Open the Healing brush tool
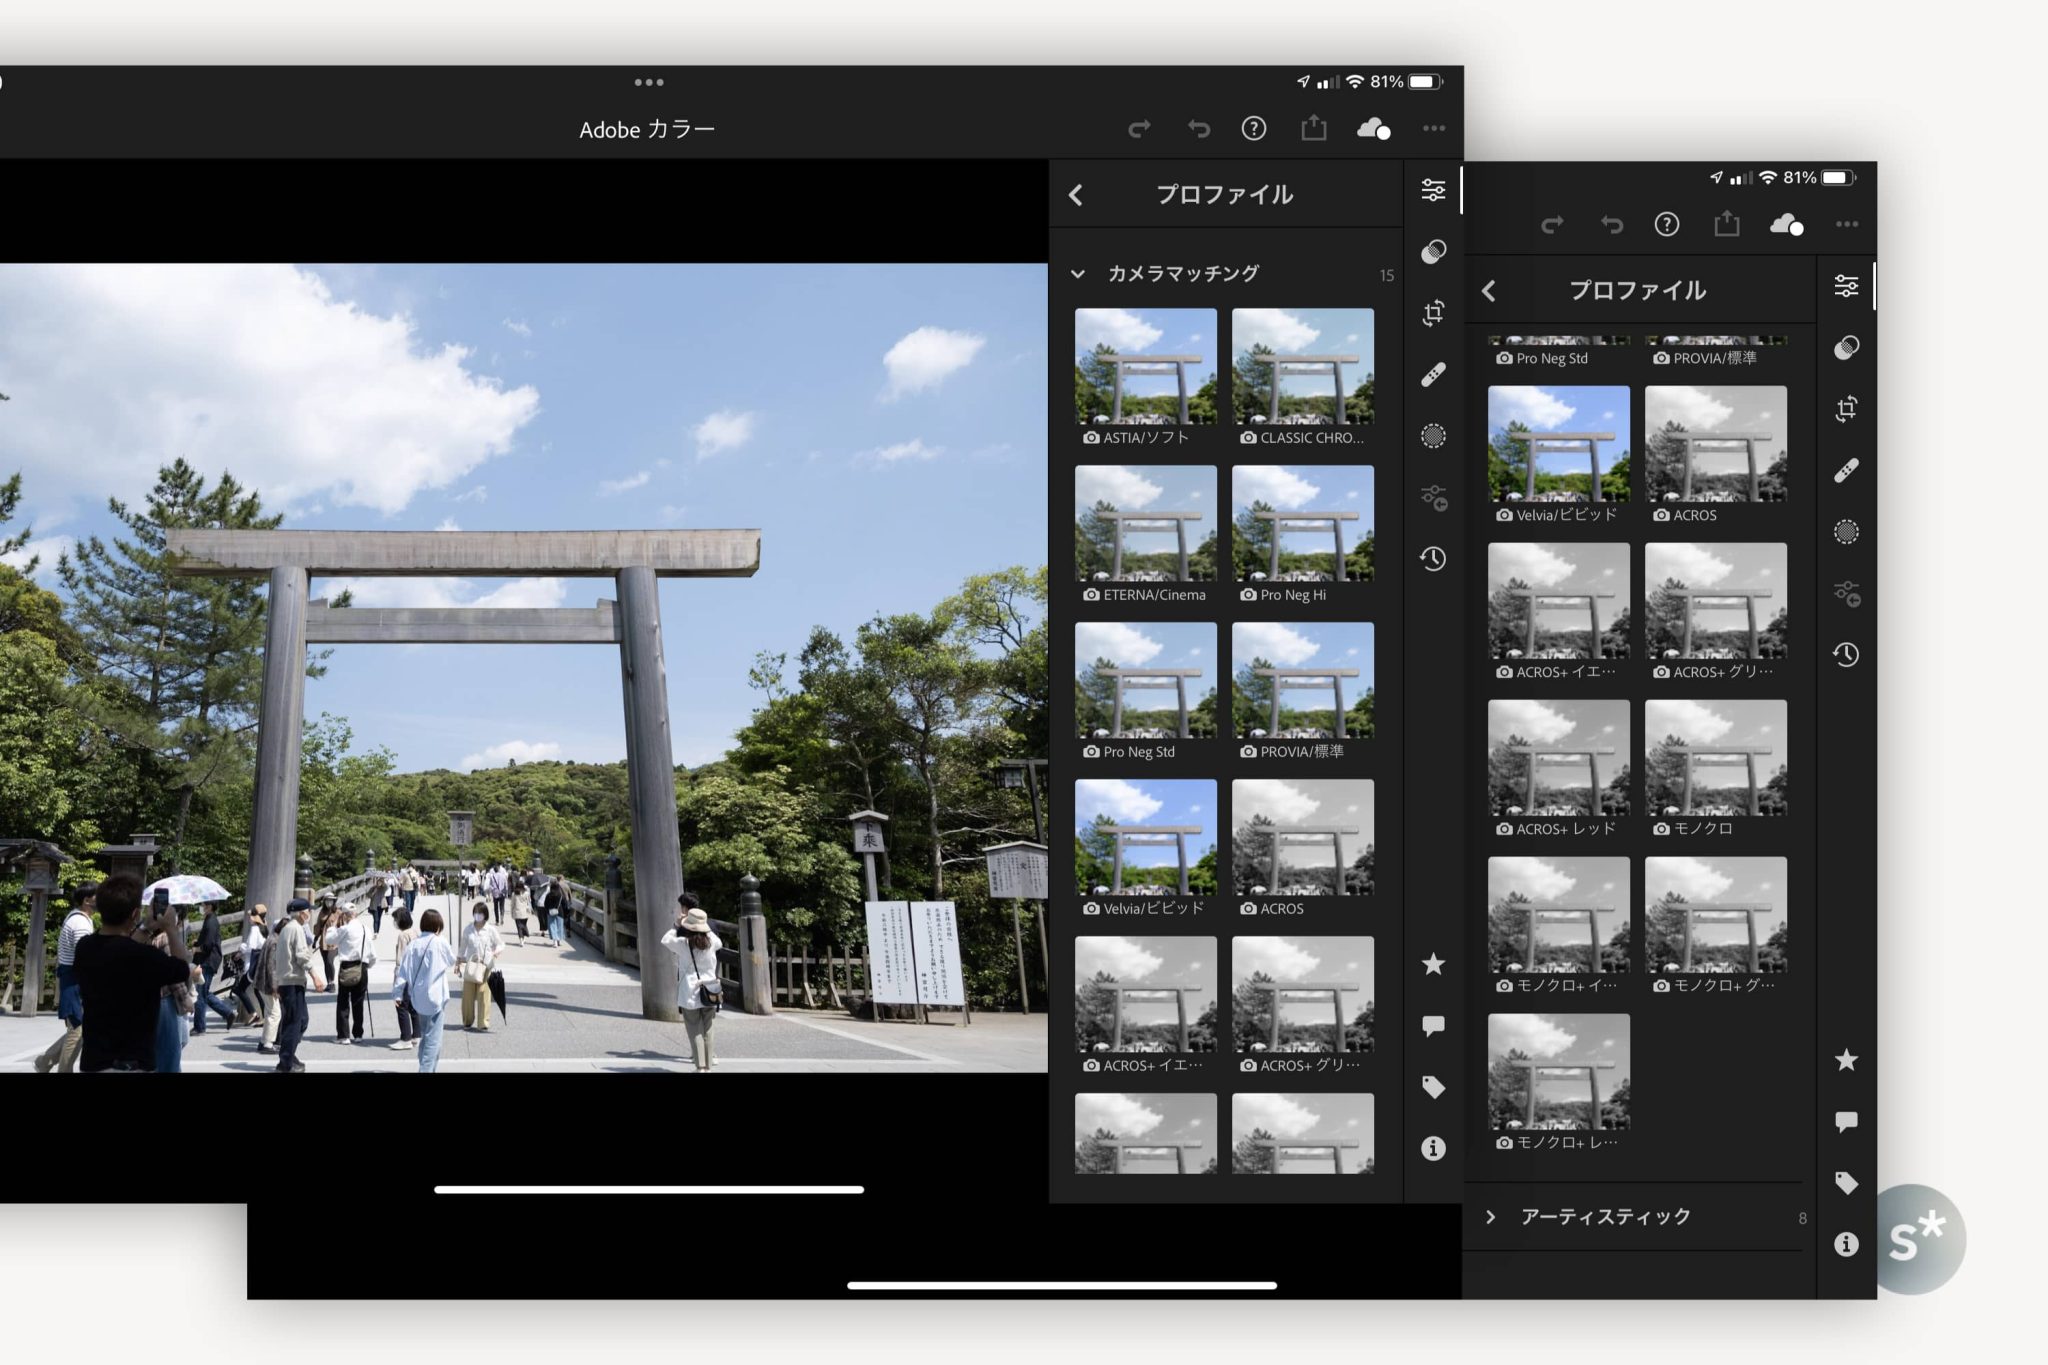 1434,375
